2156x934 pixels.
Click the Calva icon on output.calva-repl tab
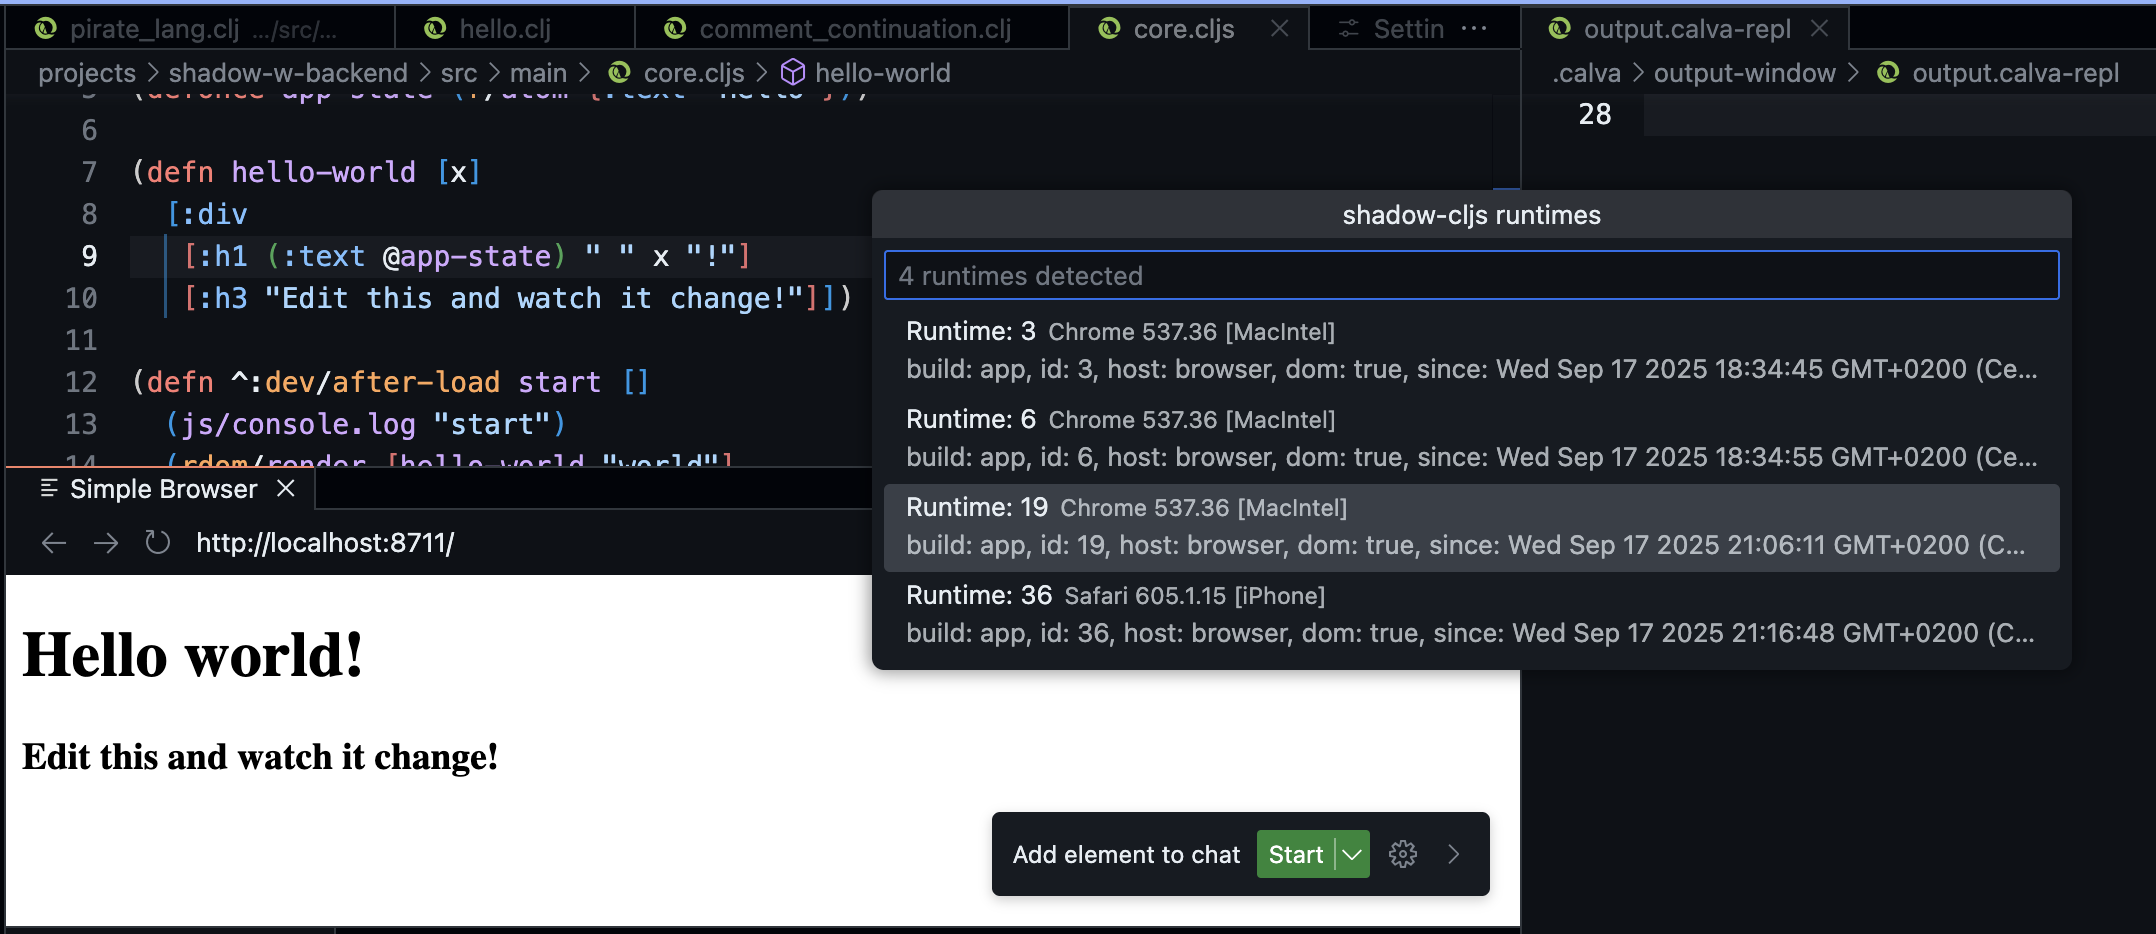coord(1559,28)
